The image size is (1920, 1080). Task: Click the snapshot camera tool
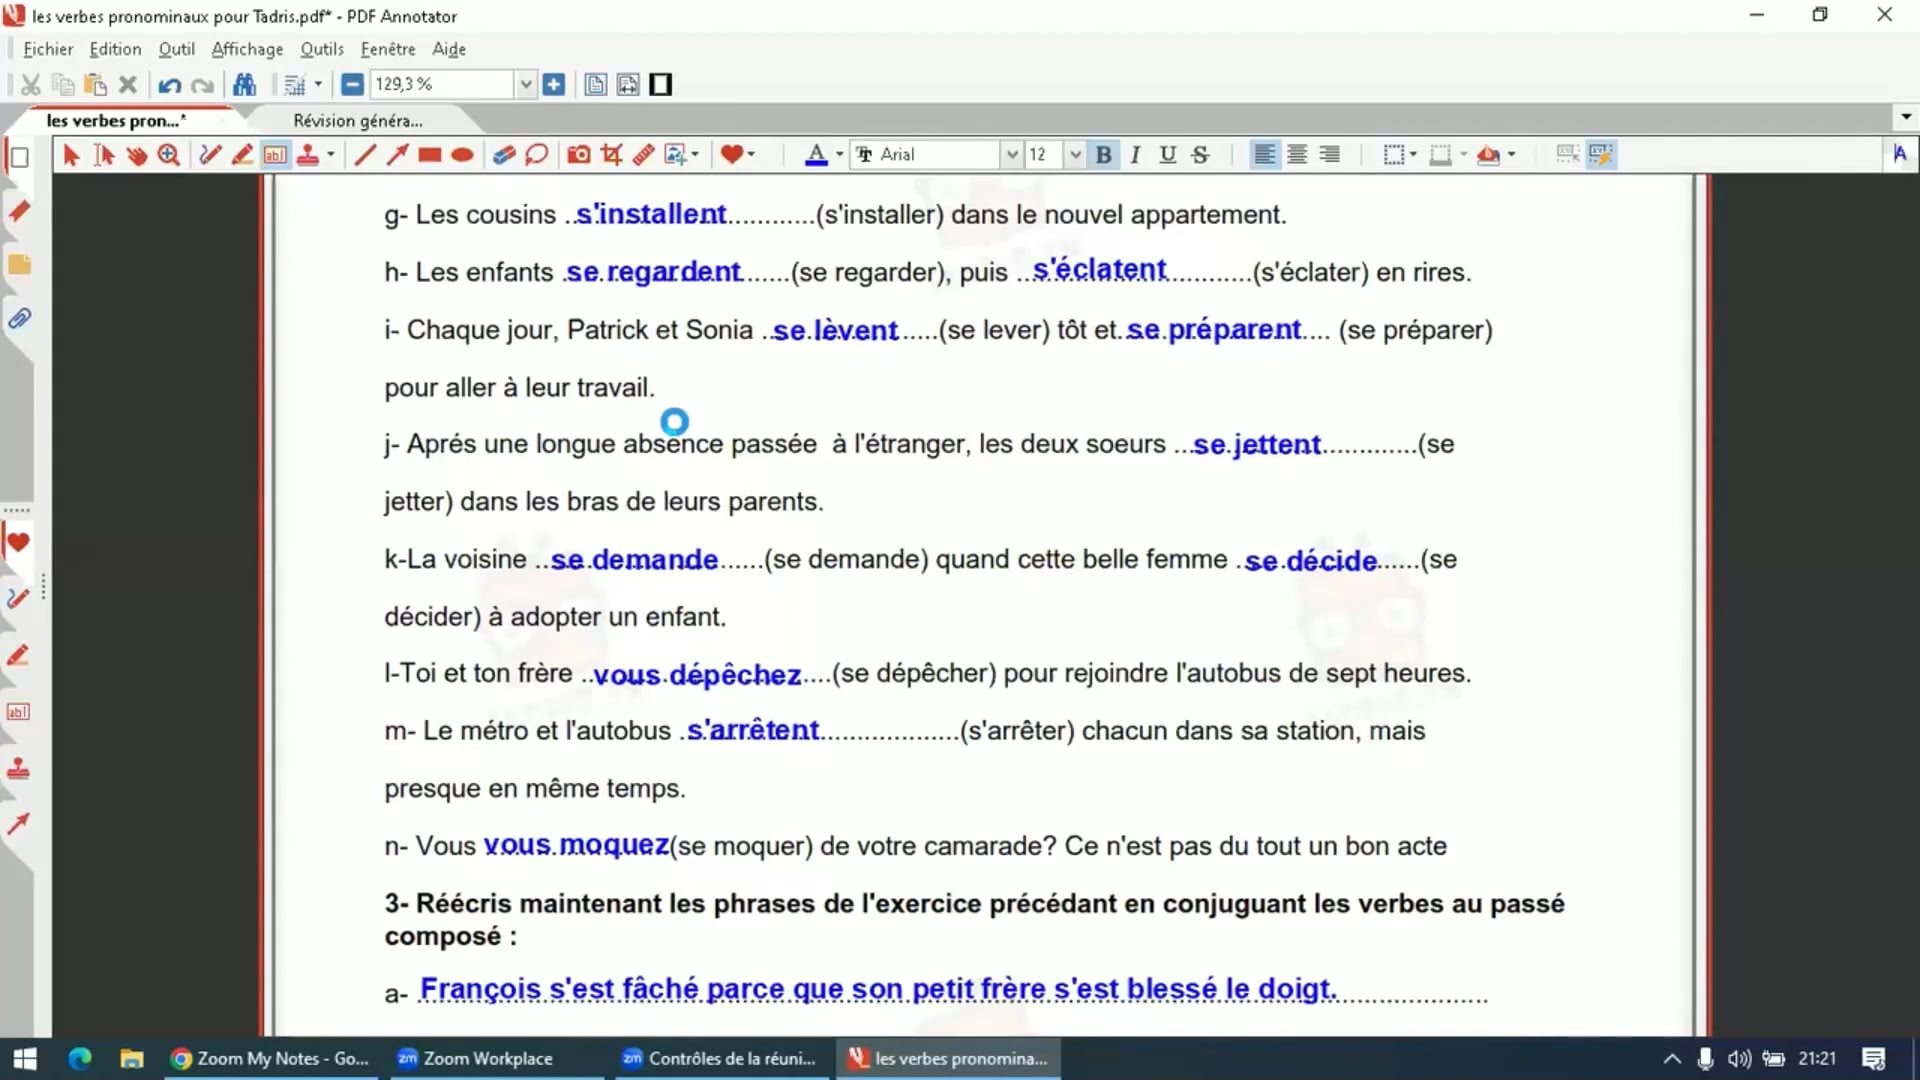578,154
